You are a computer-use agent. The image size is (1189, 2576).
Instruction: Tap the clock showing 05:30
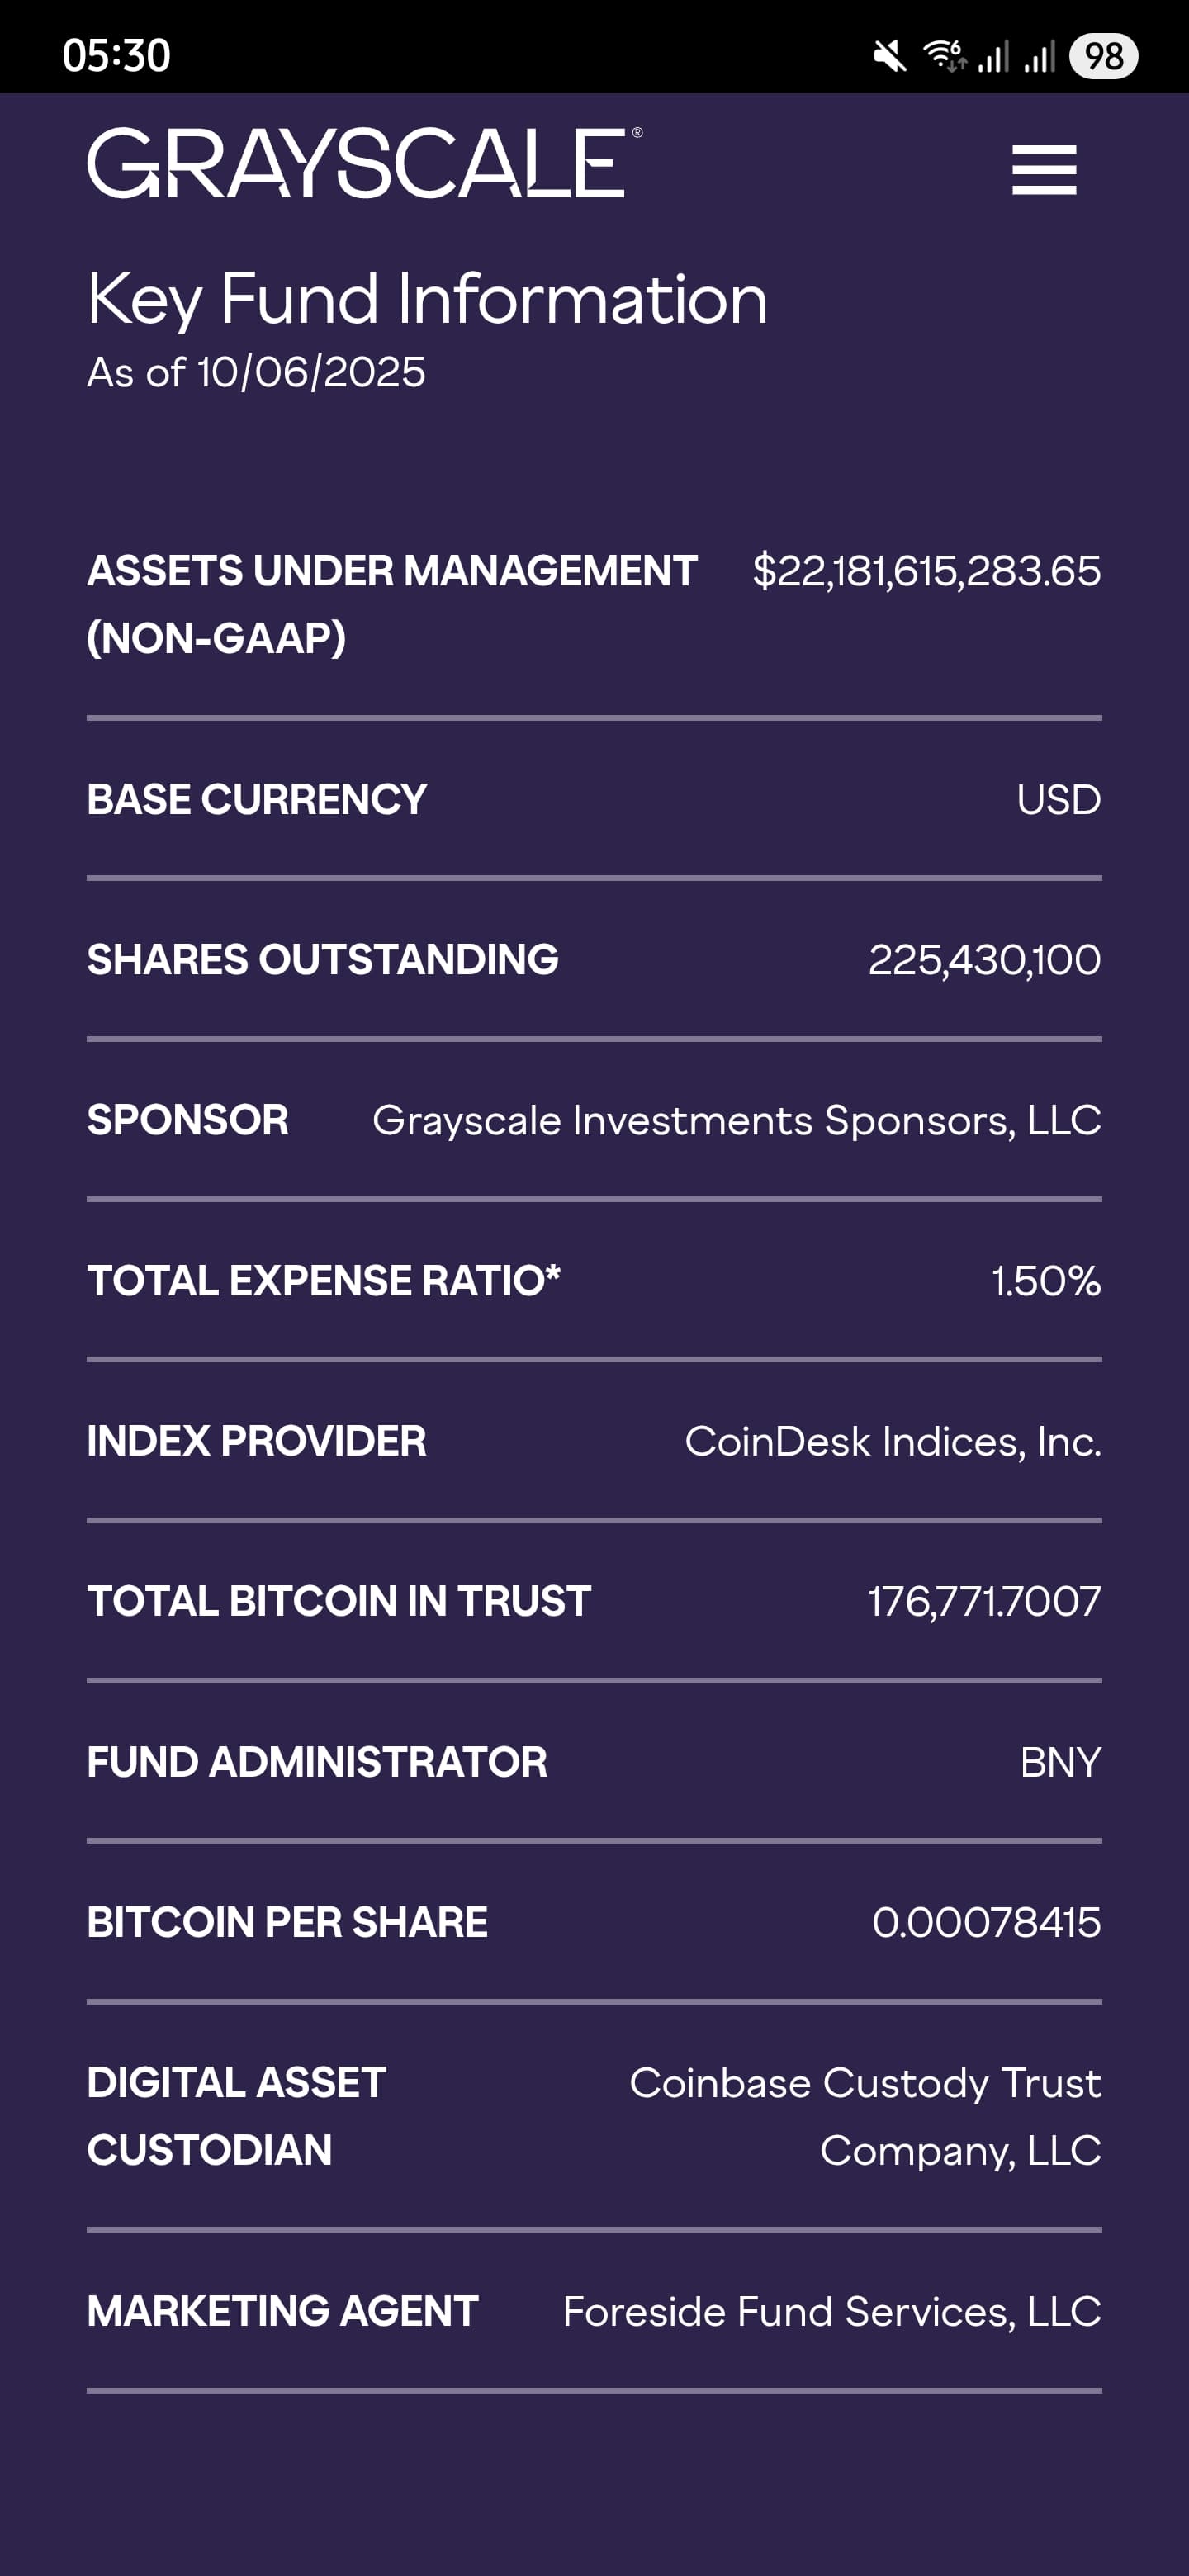[116, 56]
